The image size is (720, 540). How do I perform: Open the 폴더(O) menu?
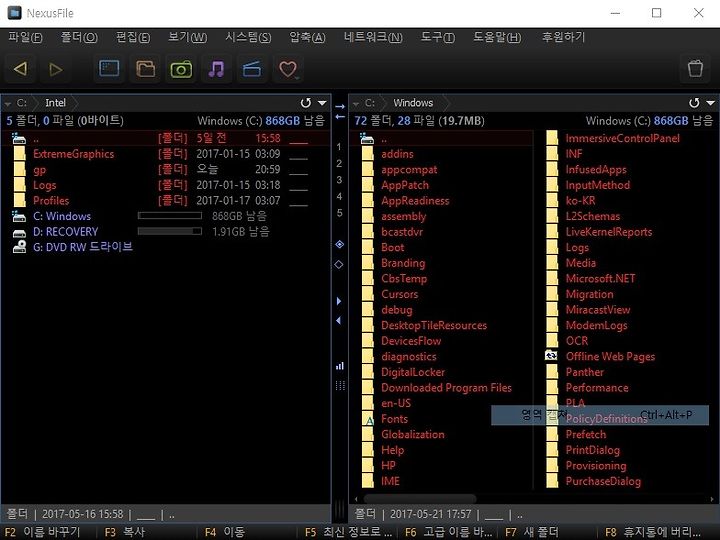(79, 37)
